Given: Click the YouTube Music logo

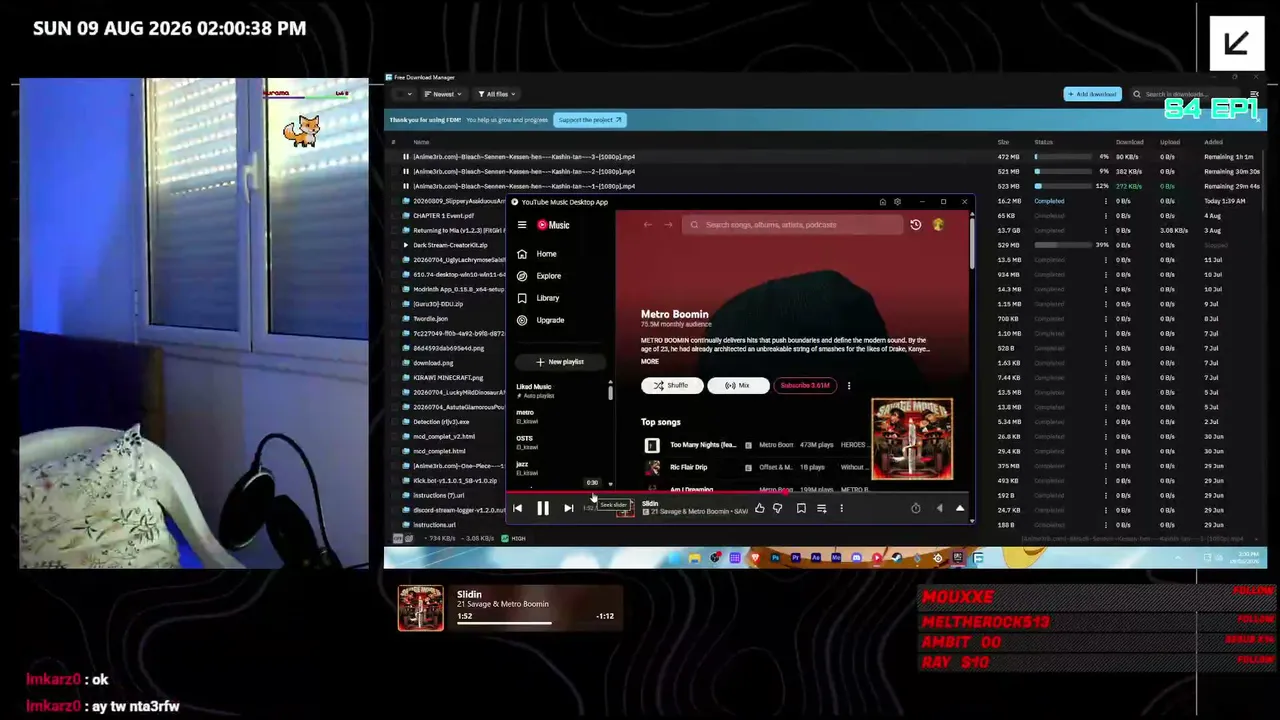Looking at the screenshot, I should click(x=553, y=225).
